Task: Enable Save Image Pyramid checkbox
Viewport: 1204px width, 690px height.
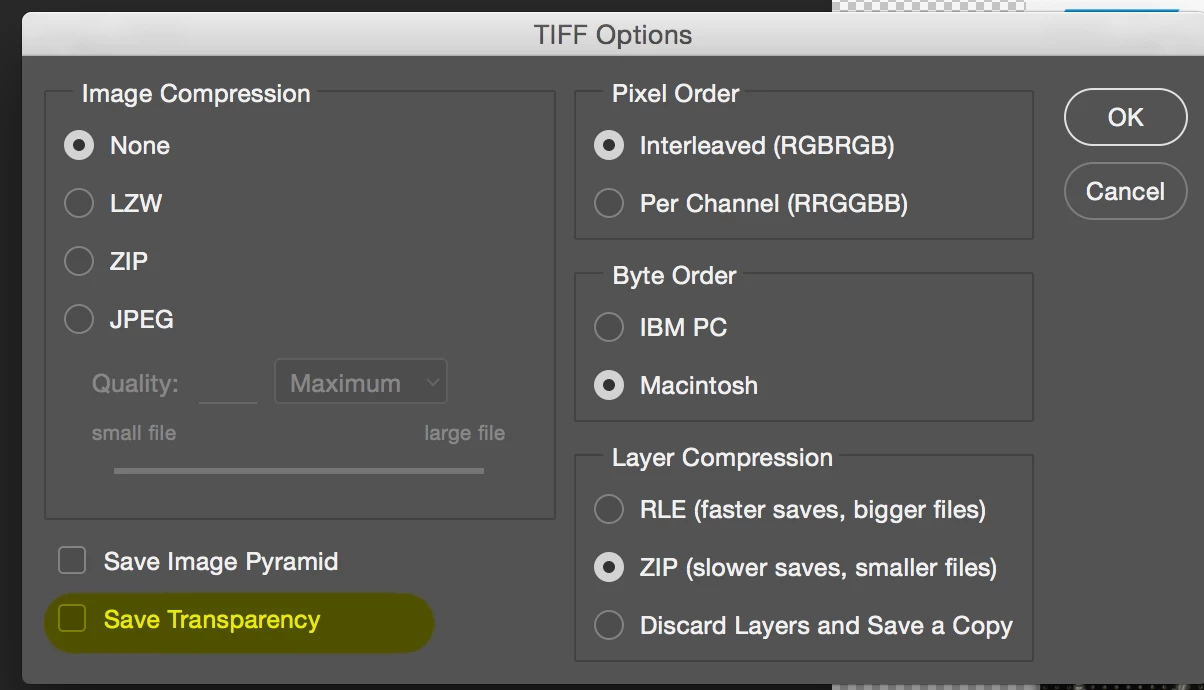Action: point(72,561)
